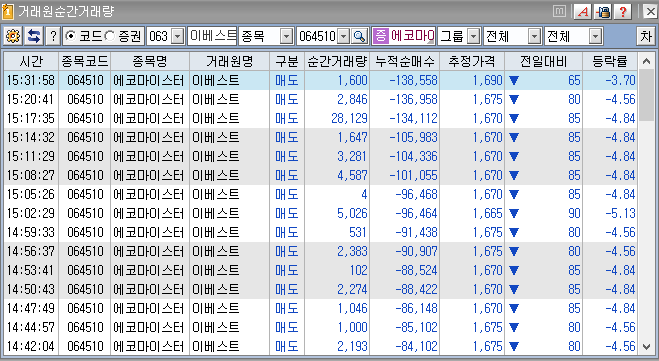Click cumulative value -84,102
The width and height of the screenshot is (659, 361).
416,346
